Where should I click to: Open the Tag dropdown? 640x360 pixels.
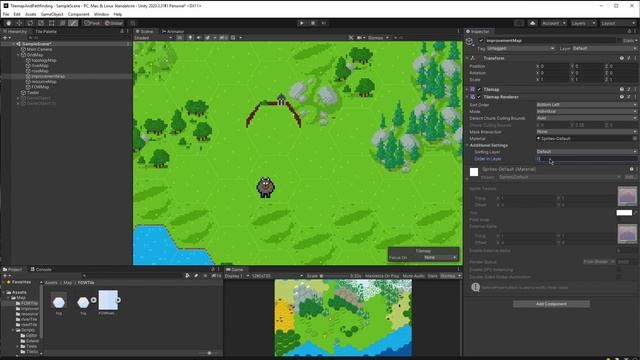pos(520,48)
